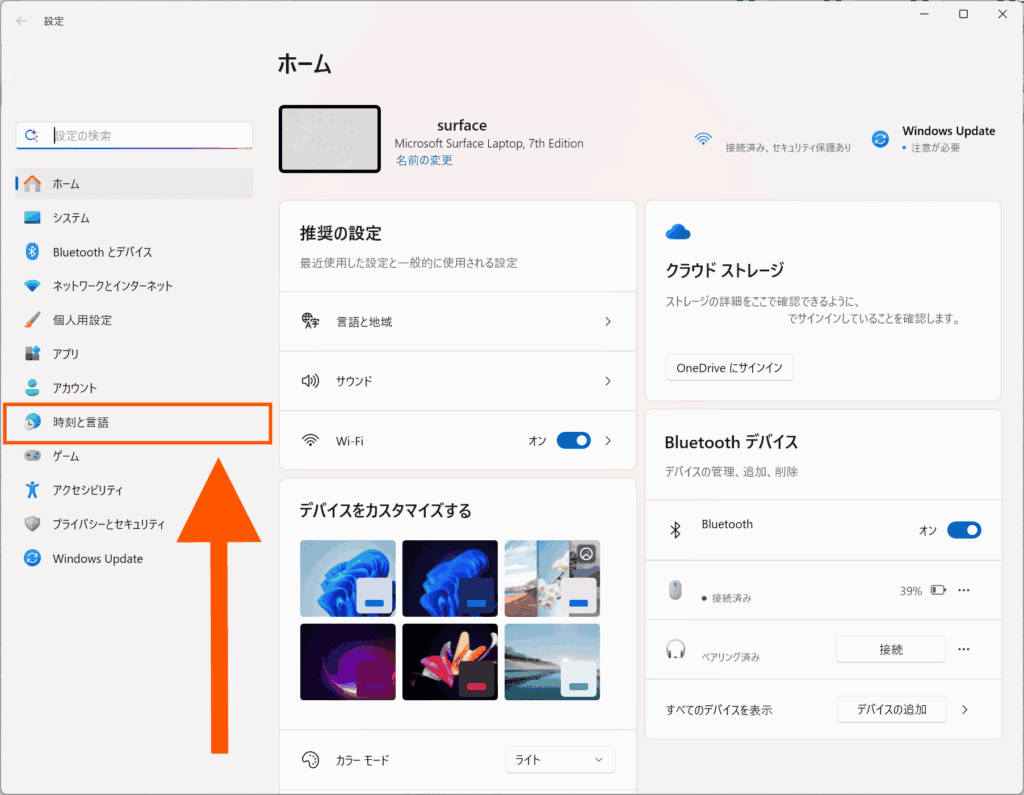Open アプリ settings category
Screen dimensions: 1024x795
[x=135, y=353]
